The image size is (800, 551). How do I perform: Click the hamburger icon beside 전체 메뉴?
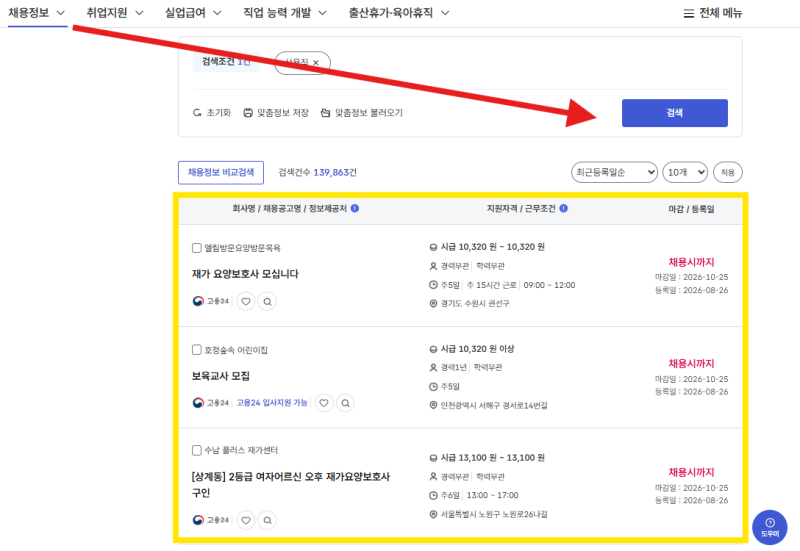click(688, 13)
